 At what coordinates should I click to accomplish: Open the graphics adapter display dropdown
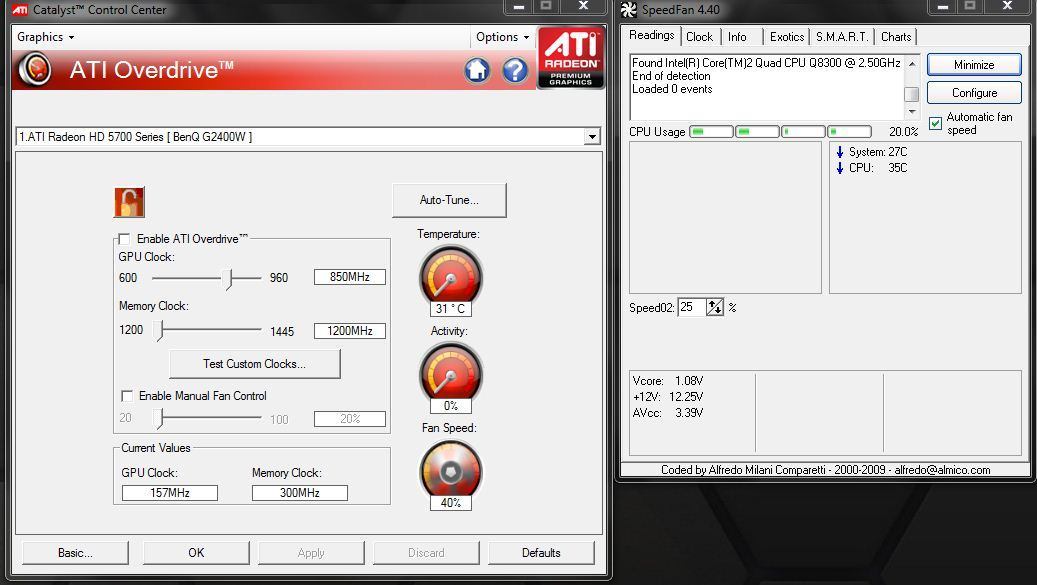592,137
